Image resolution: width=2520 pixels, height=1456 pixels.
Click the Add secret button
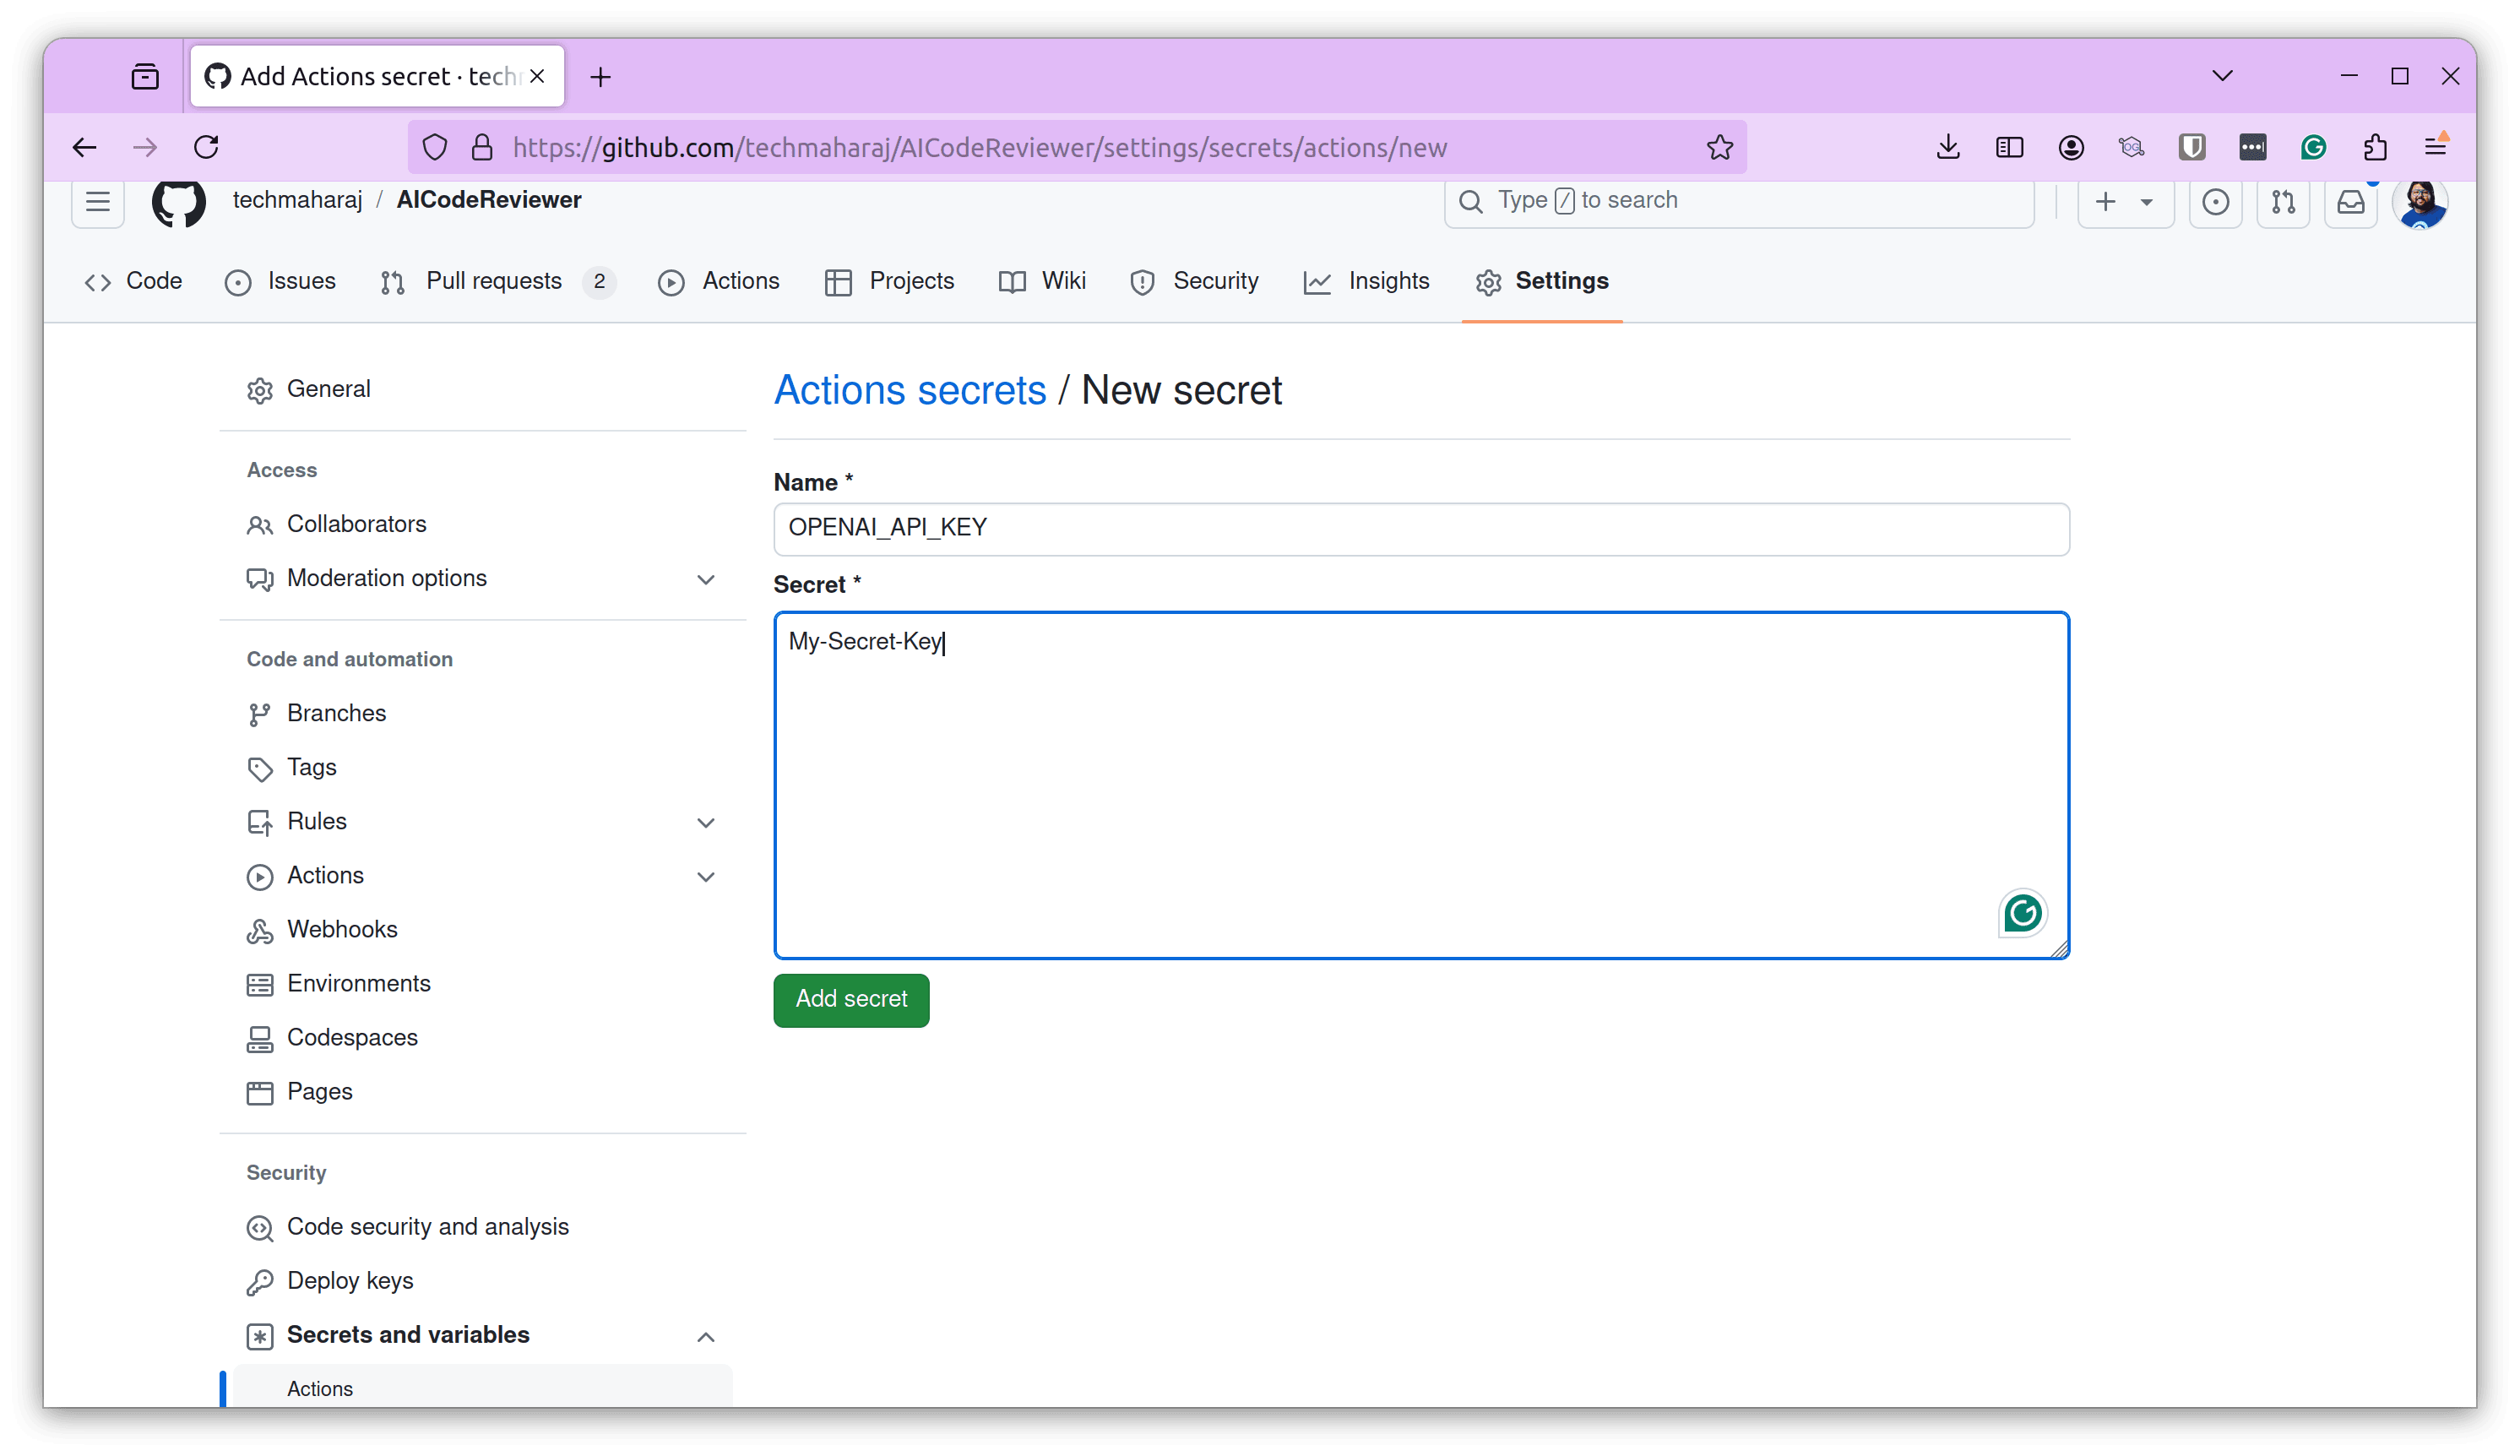click(x=851, y=999)
